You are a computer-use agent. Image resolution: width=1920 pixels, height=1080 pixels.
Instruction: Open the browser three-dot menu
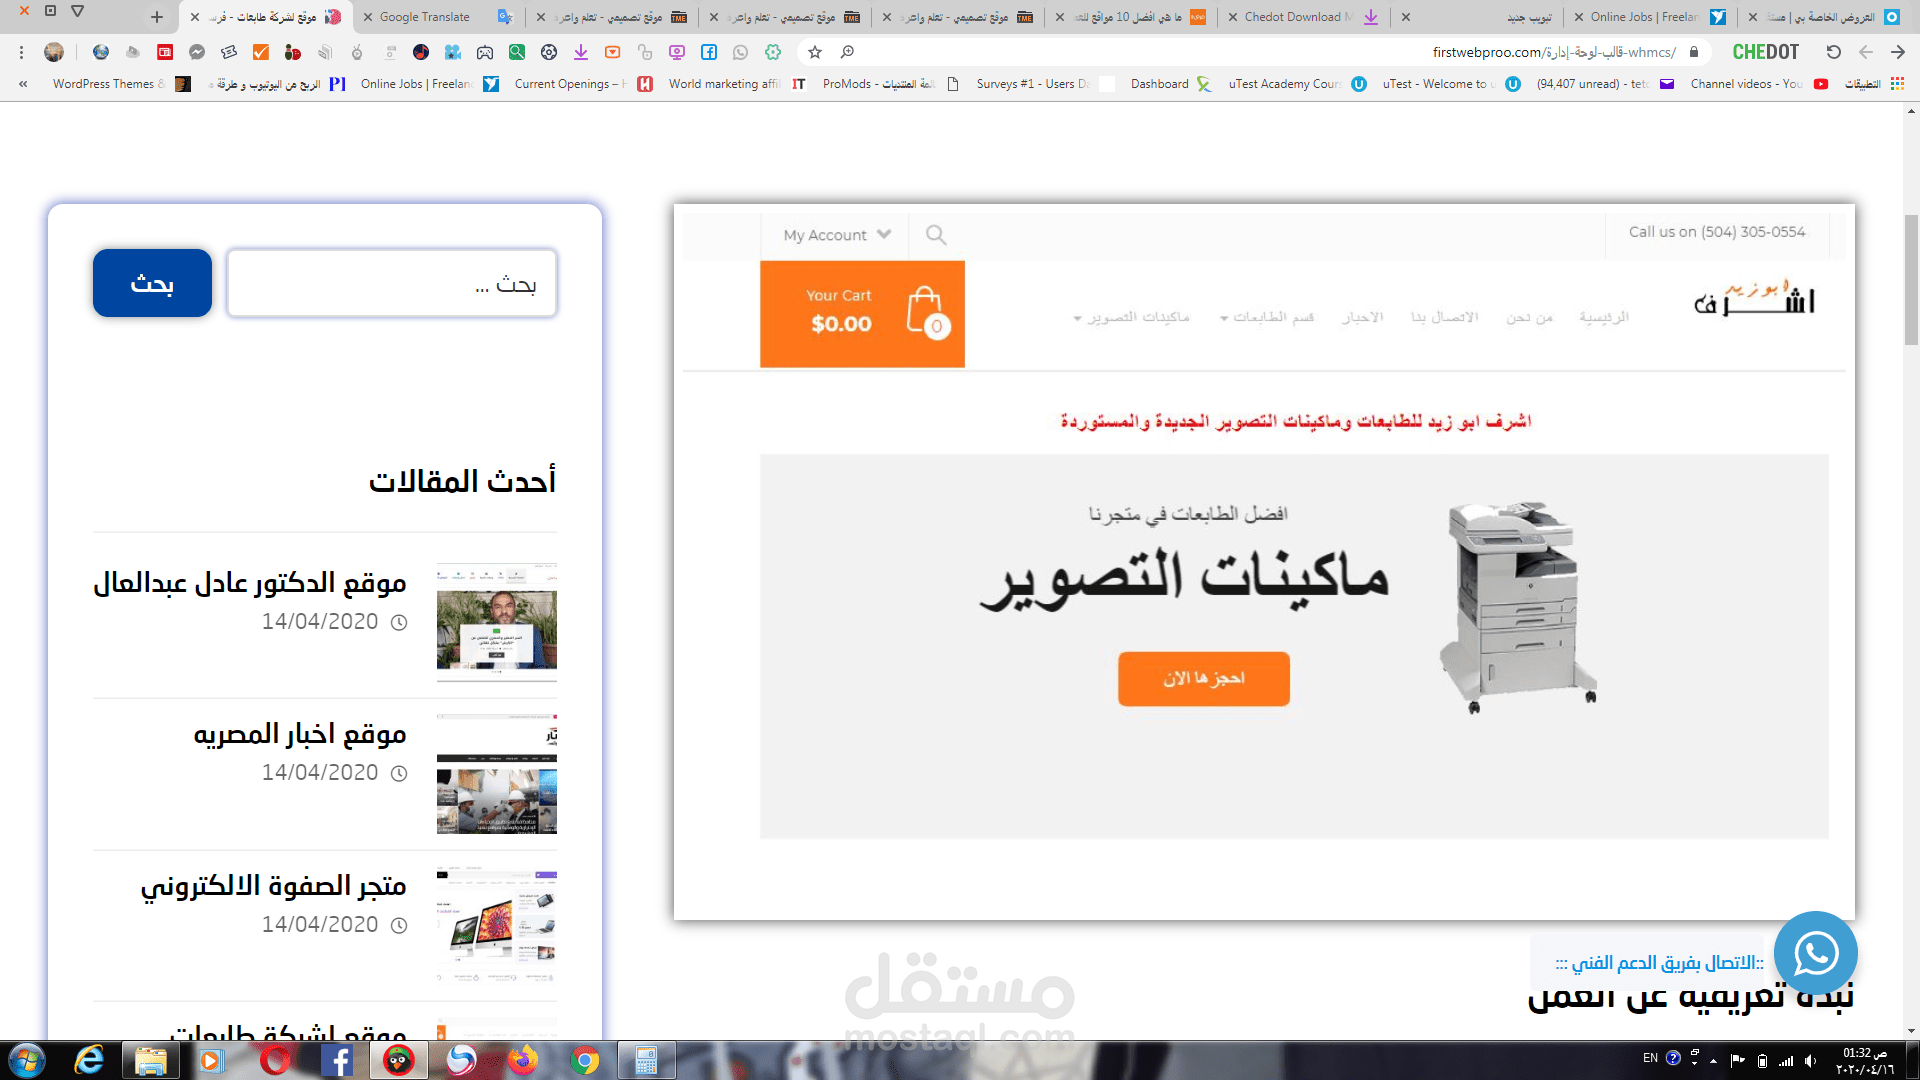pyautogui.click(x=22, y=52)
